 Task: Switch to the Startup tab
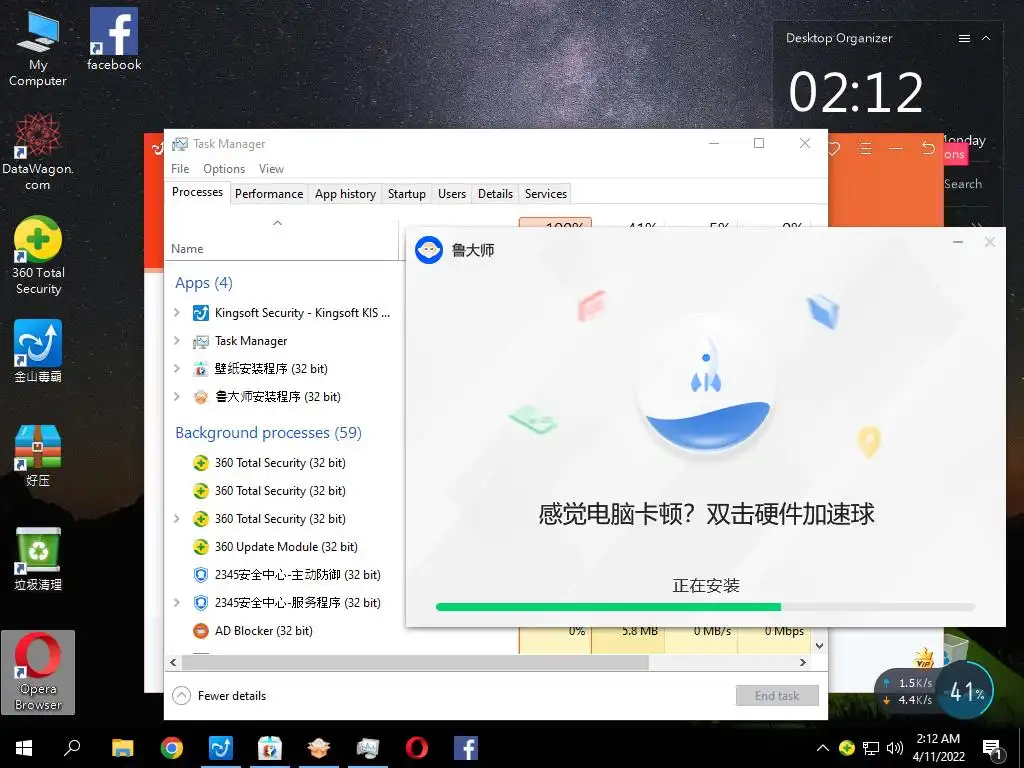pos(407,194)
